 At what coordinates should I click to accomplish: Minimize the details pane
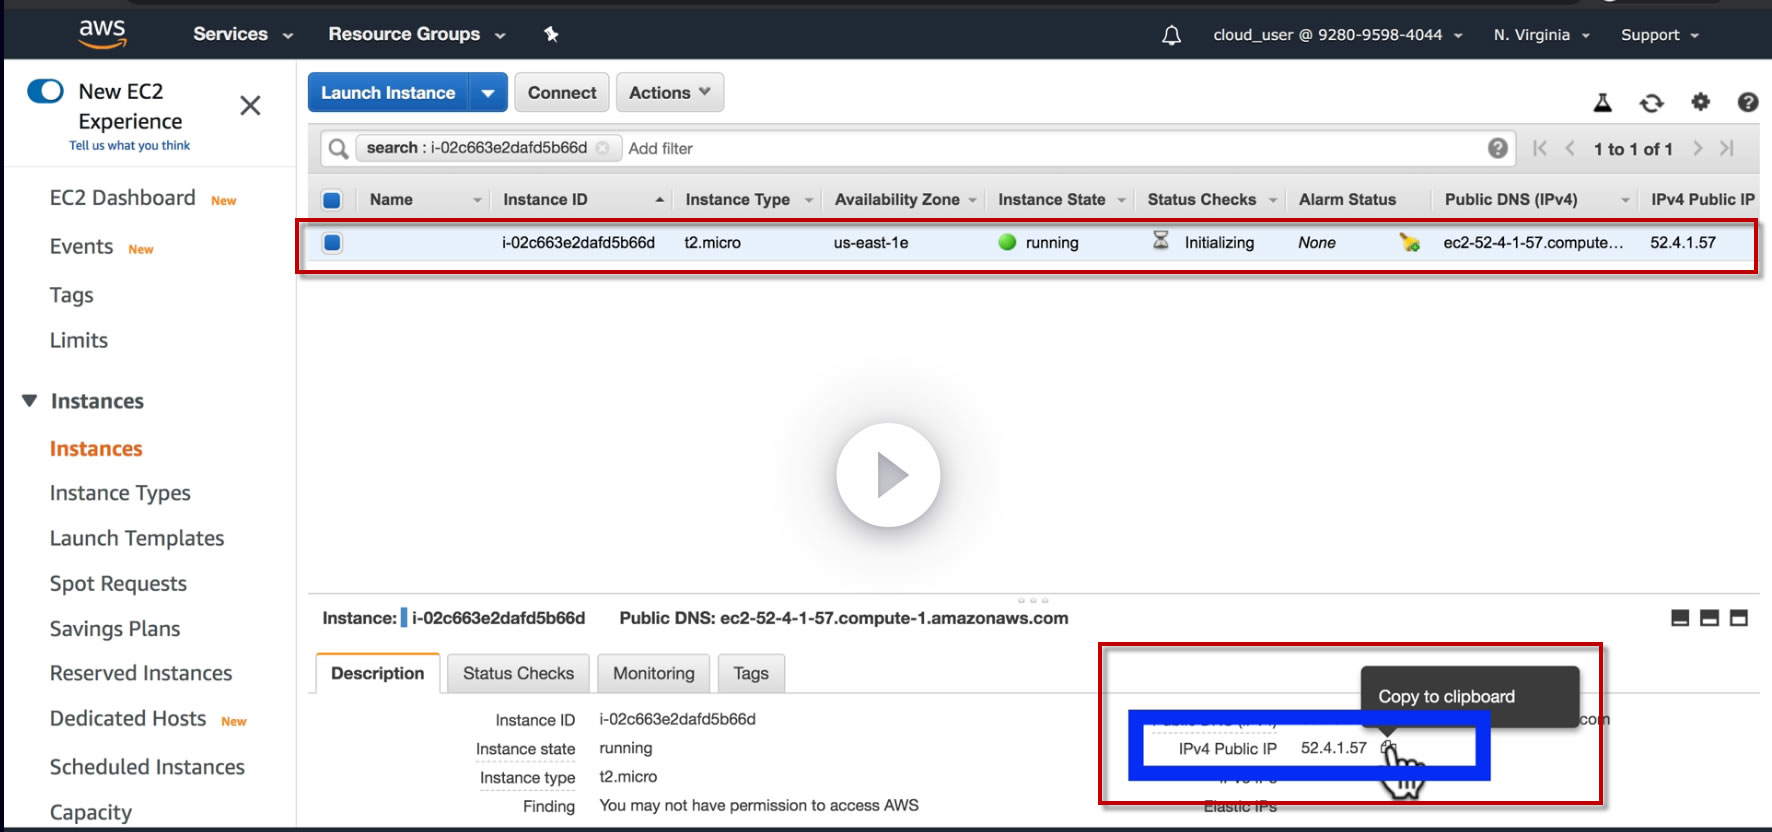(x=1680, y=618)
